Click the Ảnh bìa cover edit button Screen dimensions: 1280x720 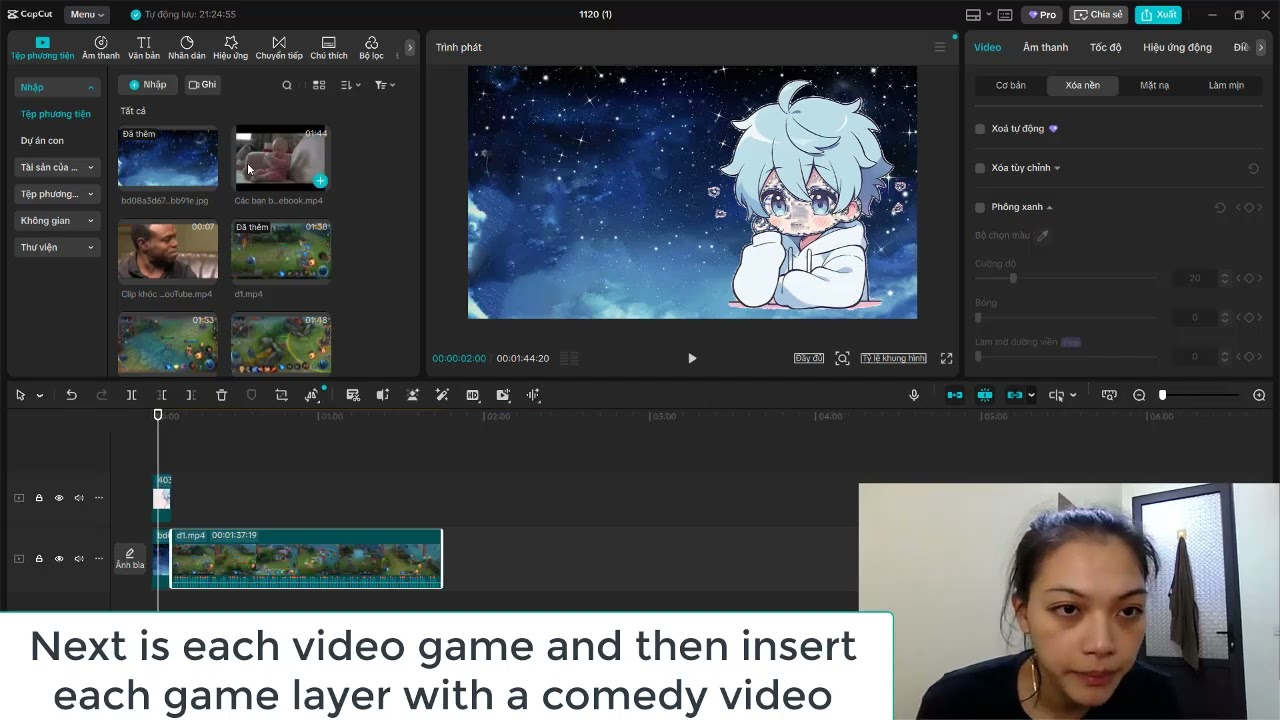[129, 558]
